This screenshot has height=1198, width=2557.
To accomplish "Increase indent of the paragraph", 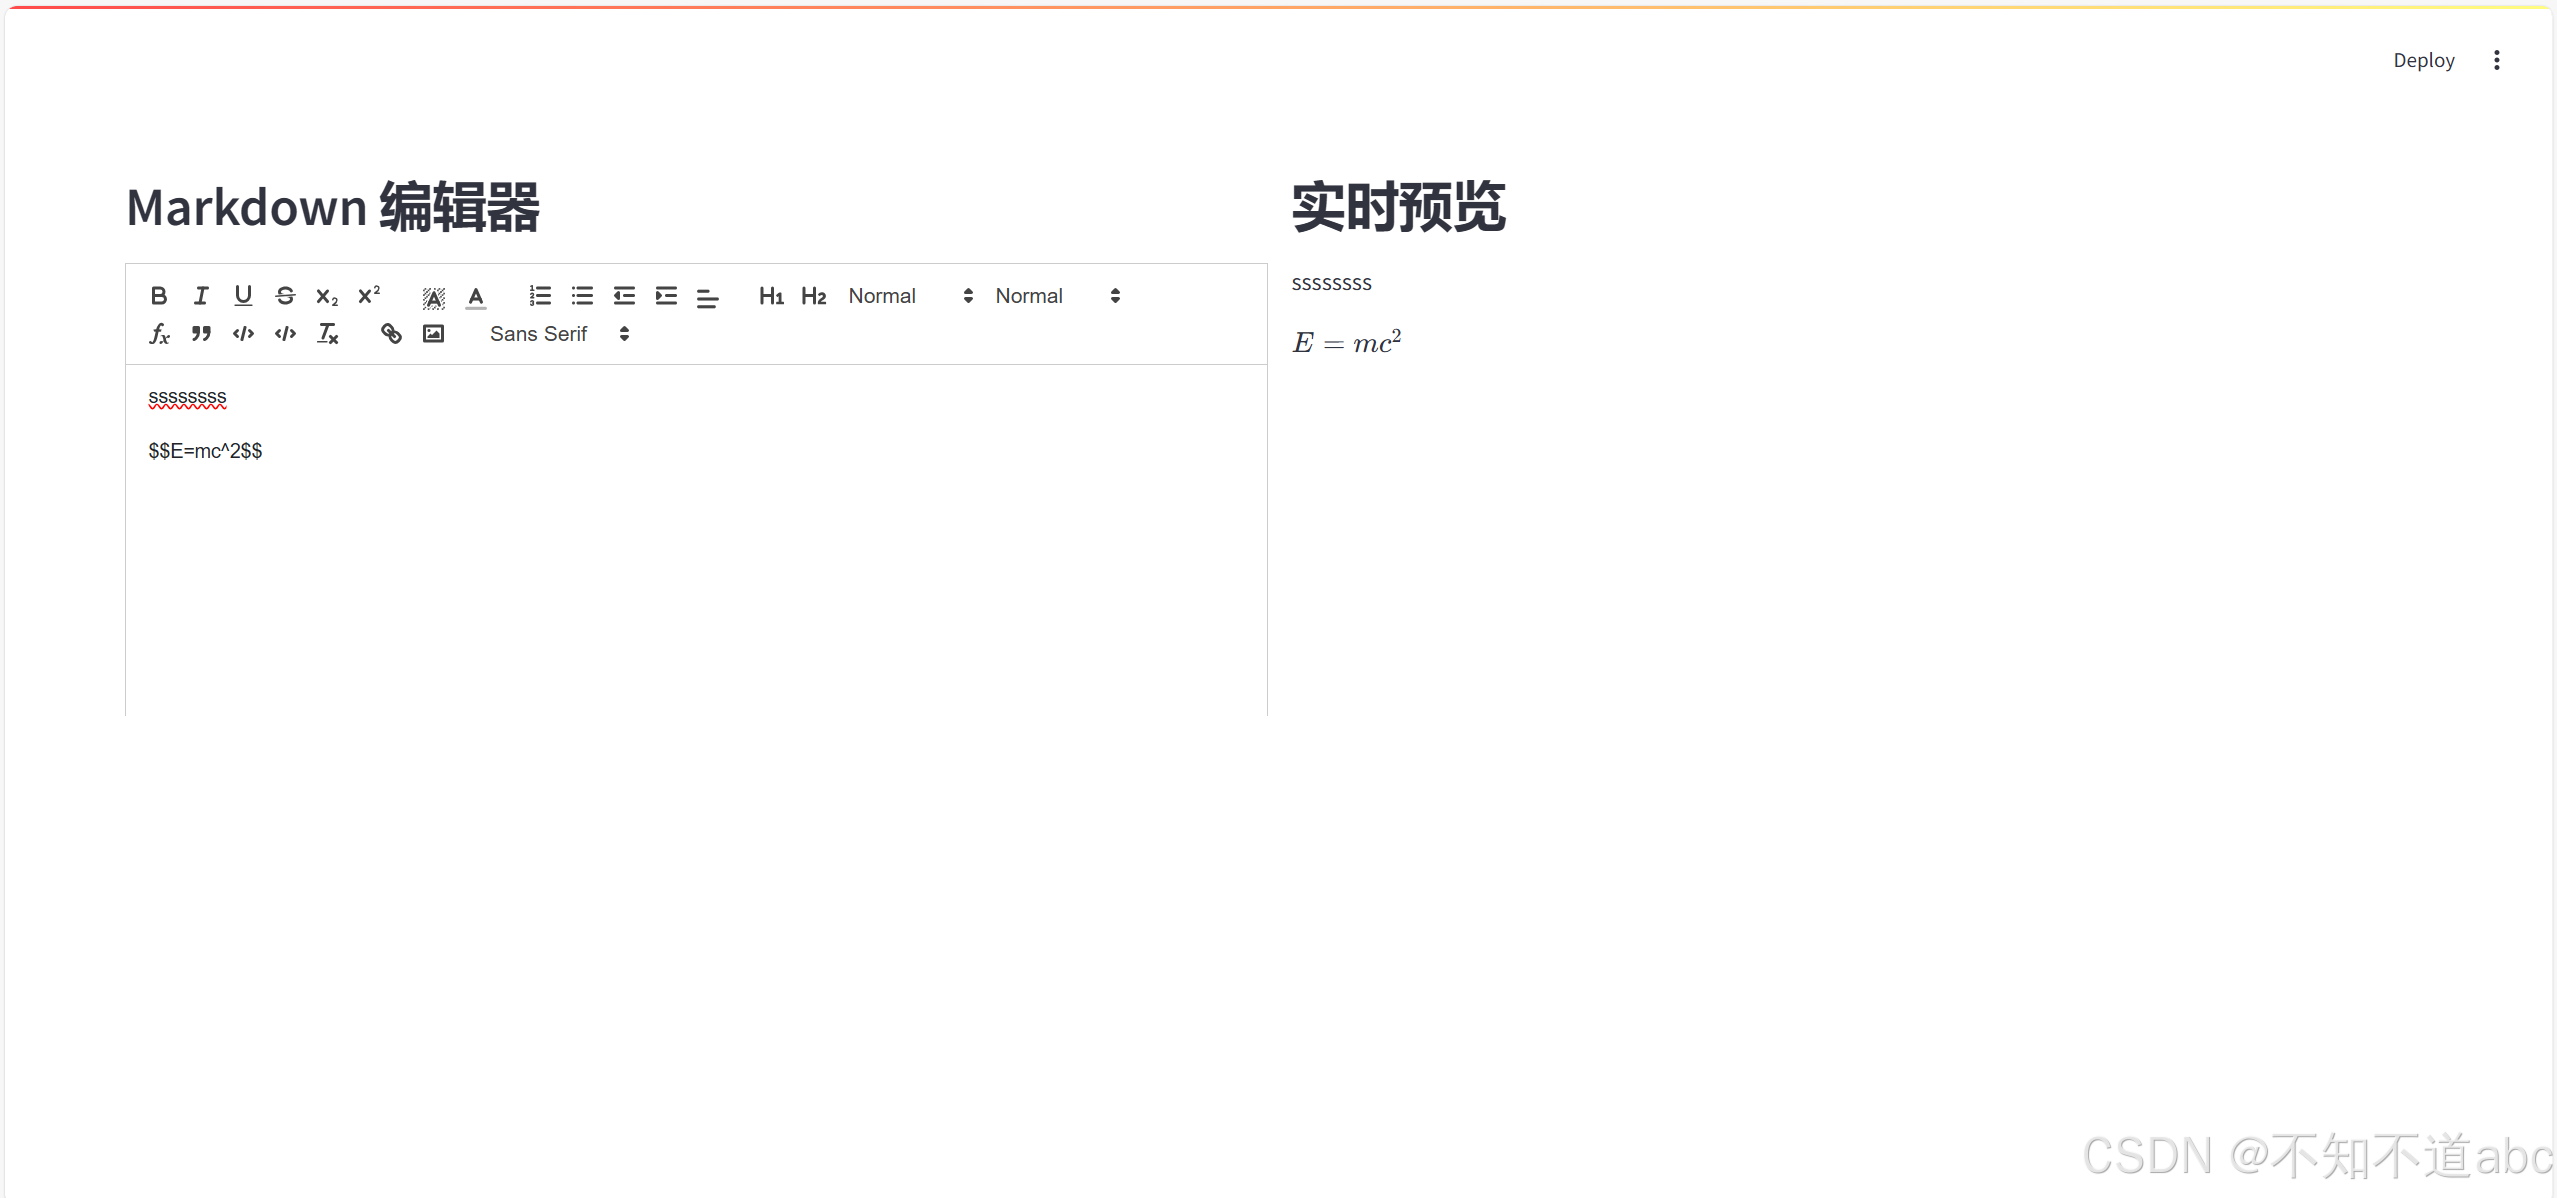I will pyautogui.click(x=666, y=296).
